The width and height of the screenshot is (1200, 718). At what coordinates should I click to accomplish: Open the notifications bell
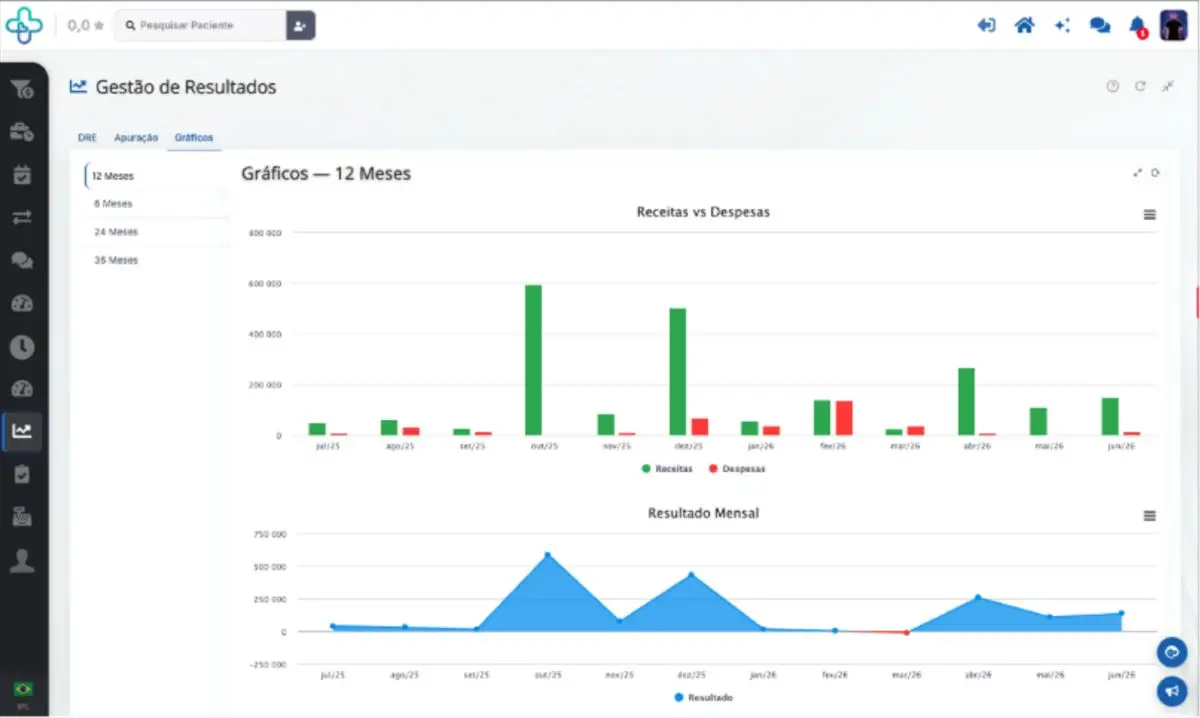click(x=1137, y=25)
